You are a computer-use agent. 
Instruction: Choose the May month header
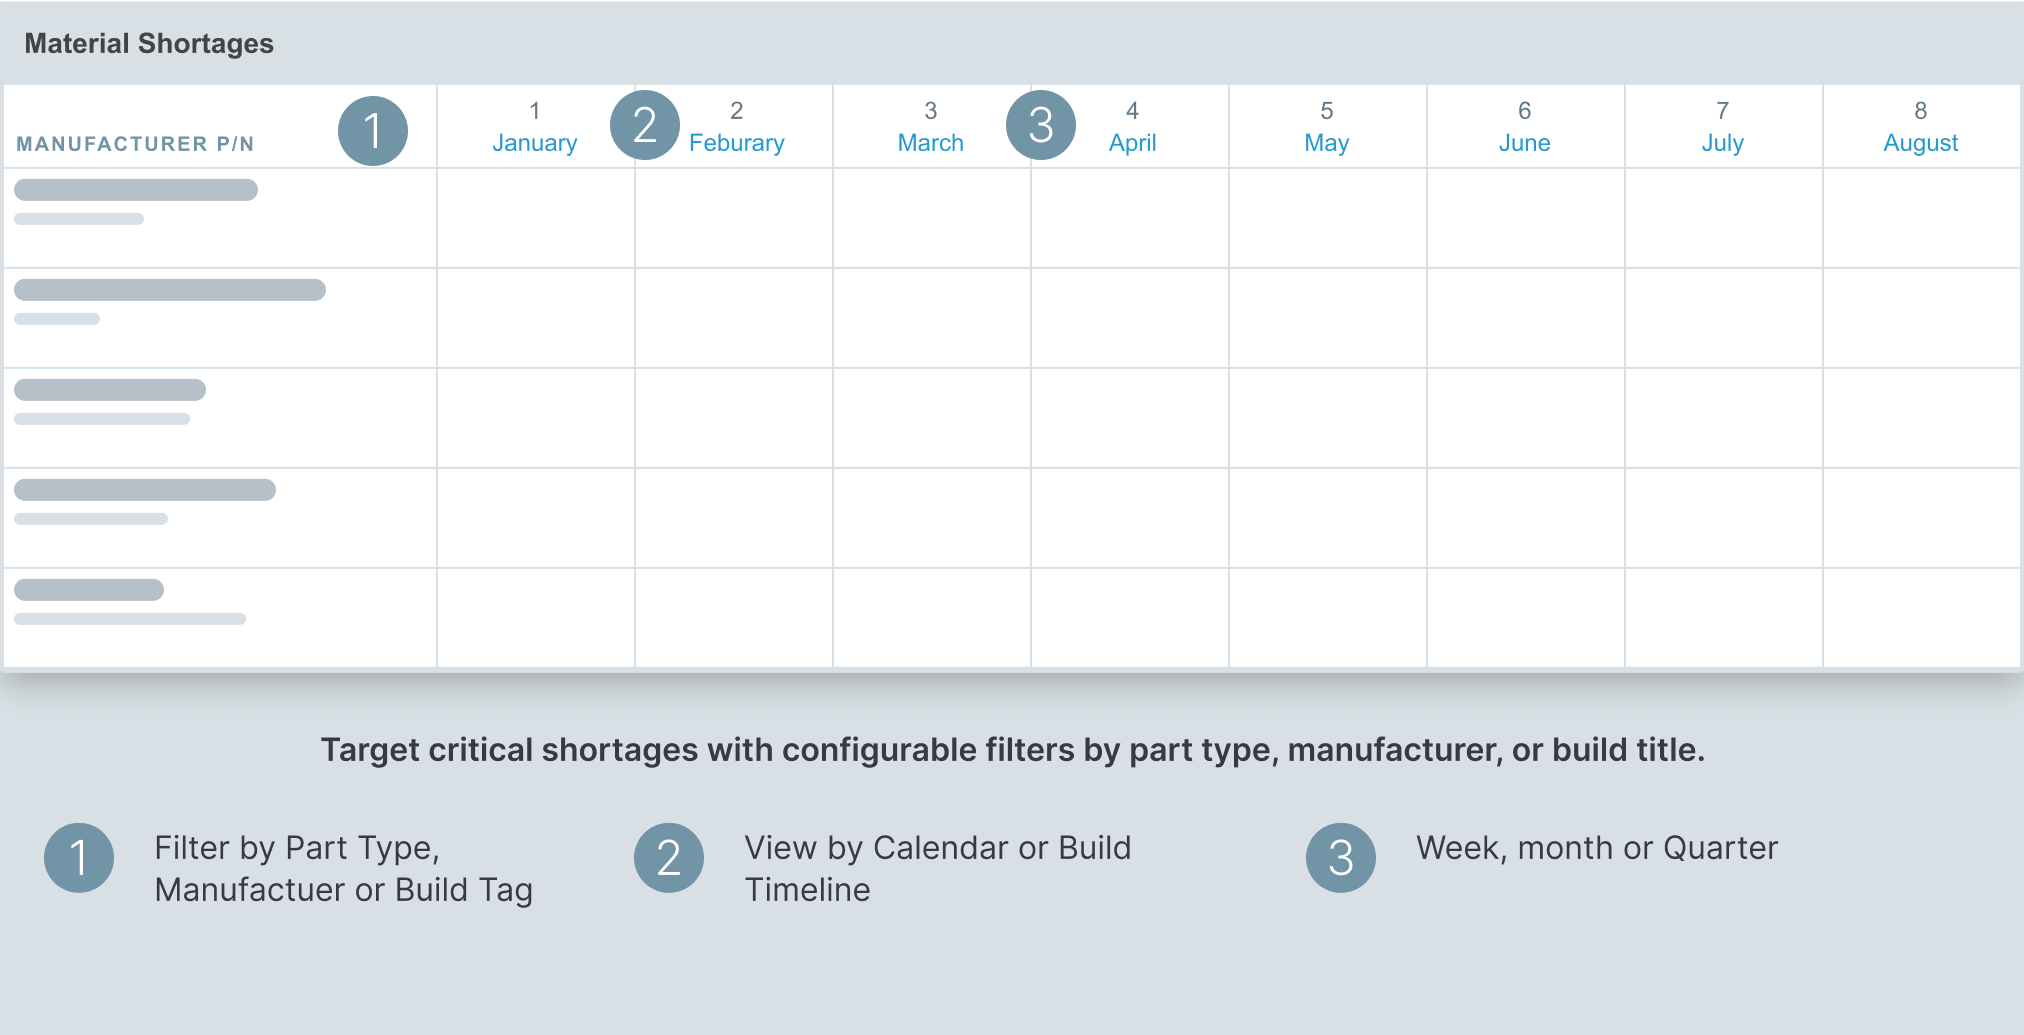[1327, 127]
